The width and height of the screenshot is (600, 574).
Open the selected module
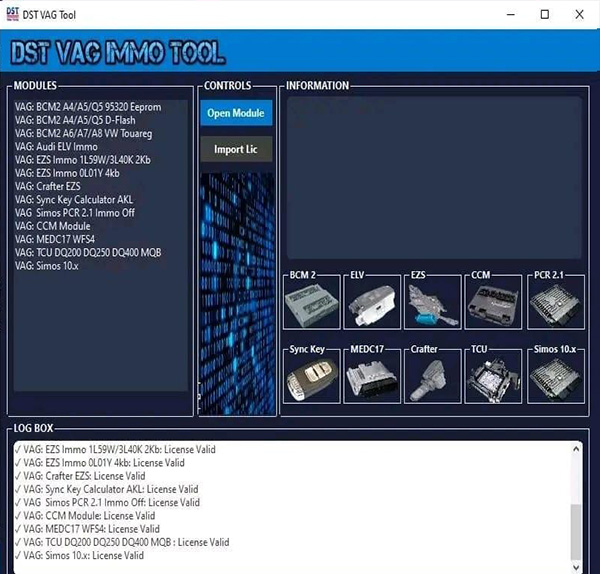coord(236,113)
